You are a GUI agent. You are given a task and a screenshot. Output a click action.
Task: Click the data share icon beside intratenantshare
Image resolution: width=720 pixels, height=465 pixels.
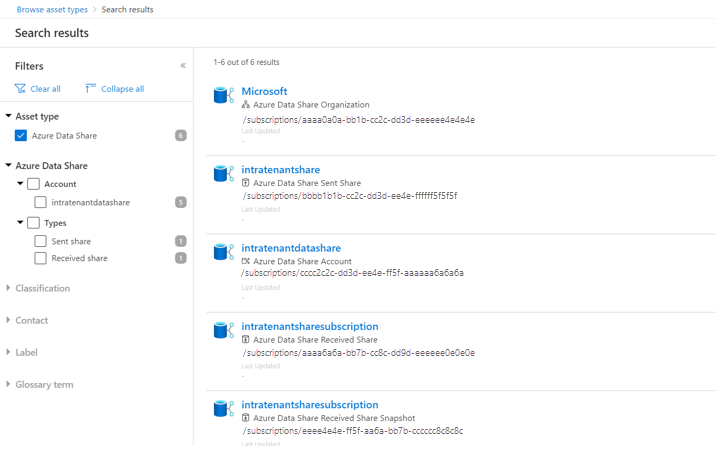pos(224,174)
